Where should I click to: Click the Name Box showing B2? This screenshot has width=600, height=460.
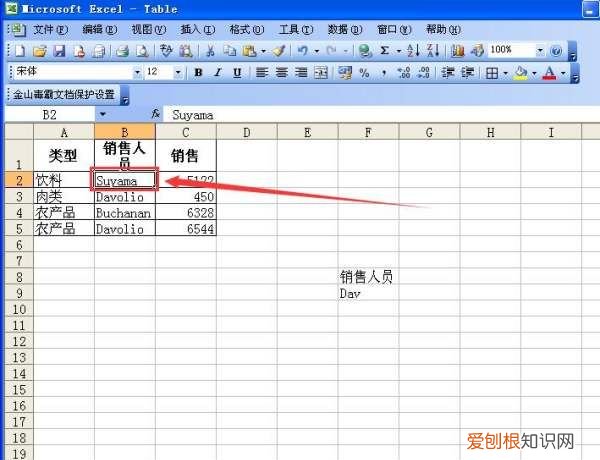[x=50, y=114]
